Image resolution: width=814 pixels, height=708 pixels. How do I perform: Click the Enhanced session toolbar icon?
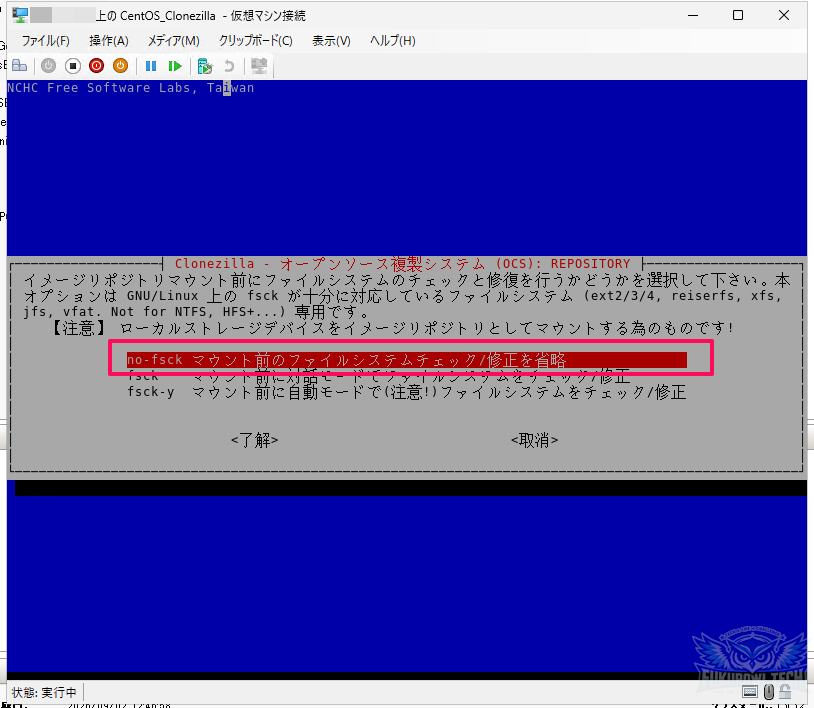coord(259,66)
